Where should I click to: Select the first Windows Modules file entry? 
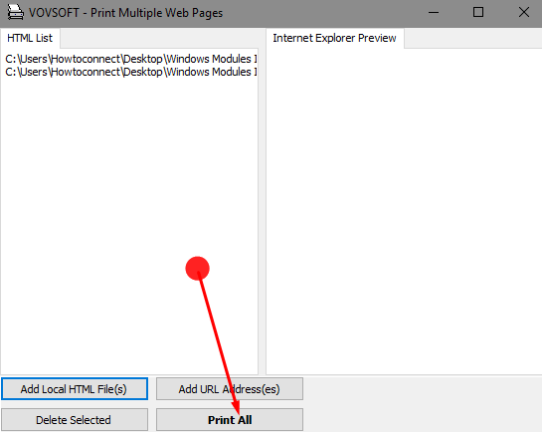pos(131,59)
